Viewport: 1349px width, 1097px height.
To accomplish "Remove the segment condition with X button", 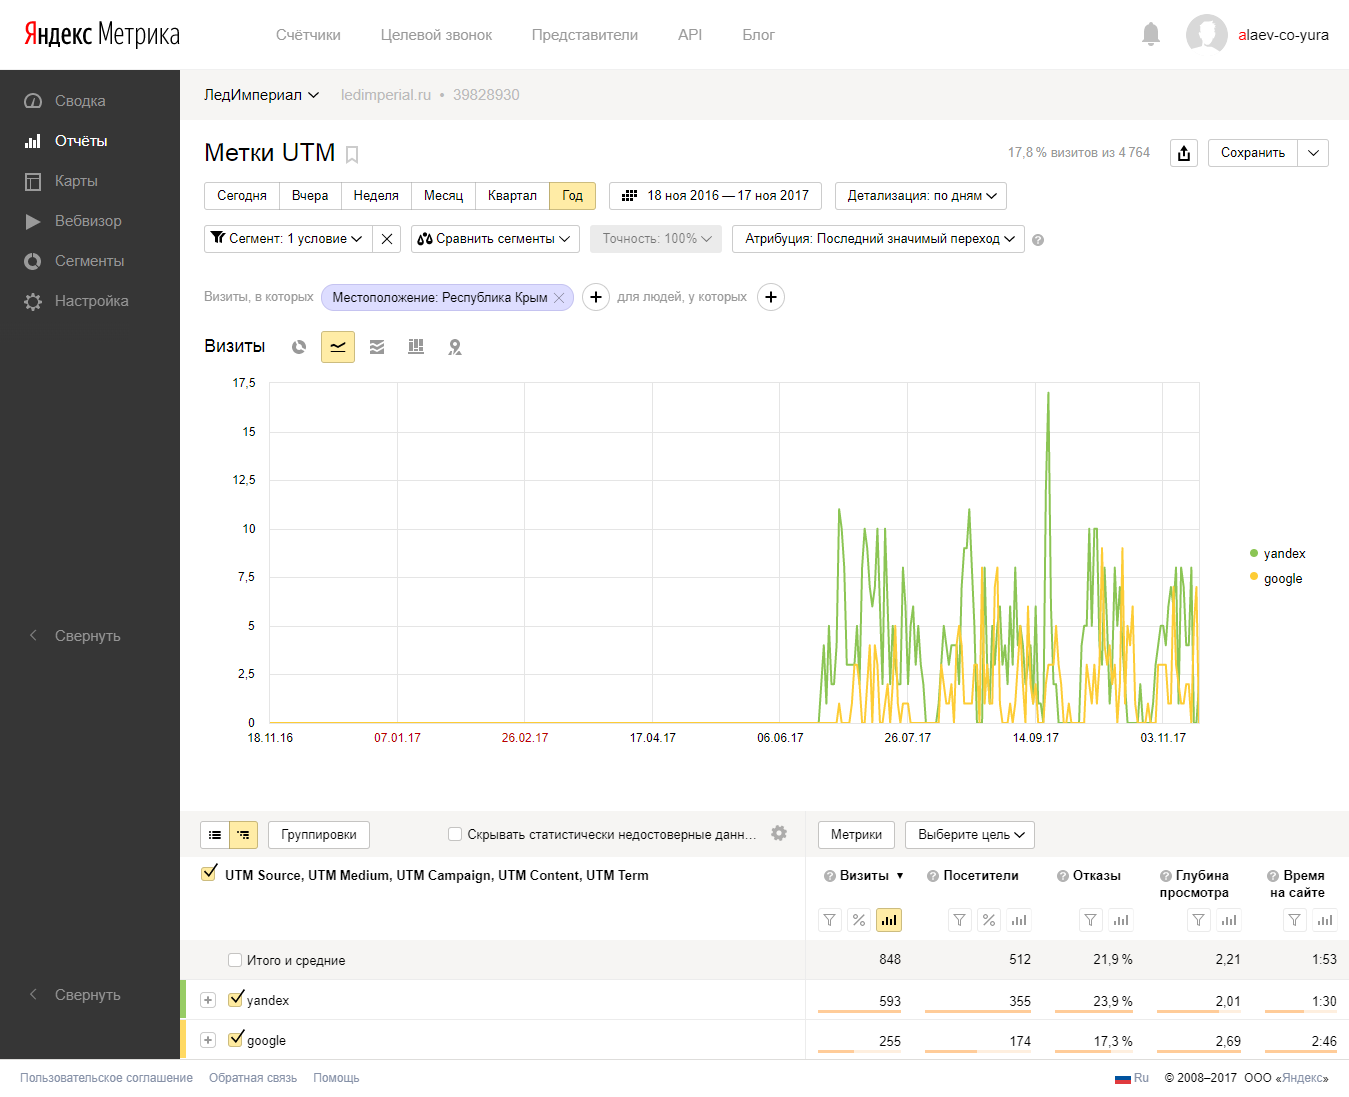I will click(x=387, y=239).
